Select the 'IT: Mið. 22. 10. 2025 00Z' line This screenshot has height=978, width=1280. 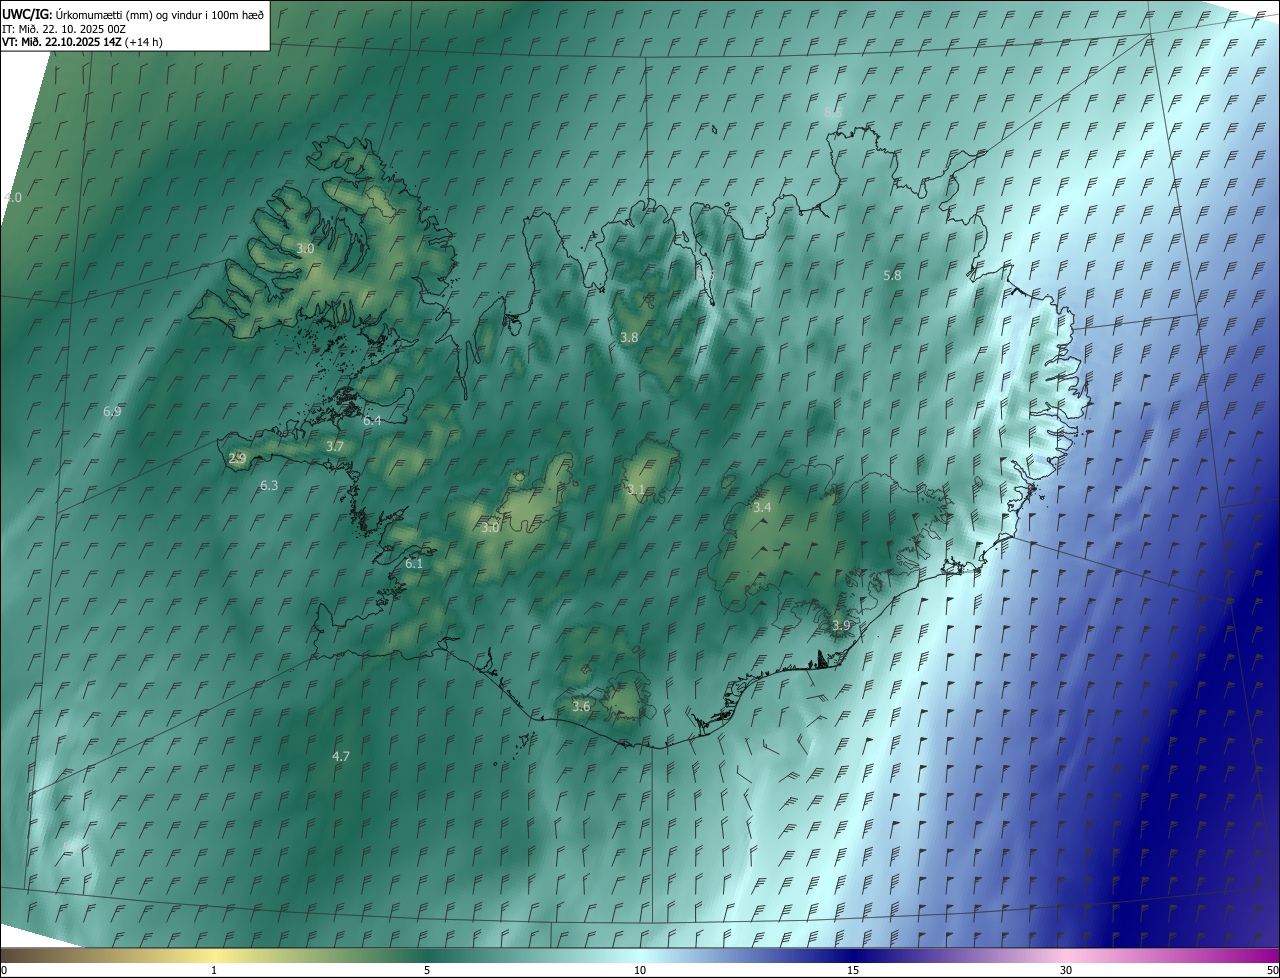click(64, 29)
